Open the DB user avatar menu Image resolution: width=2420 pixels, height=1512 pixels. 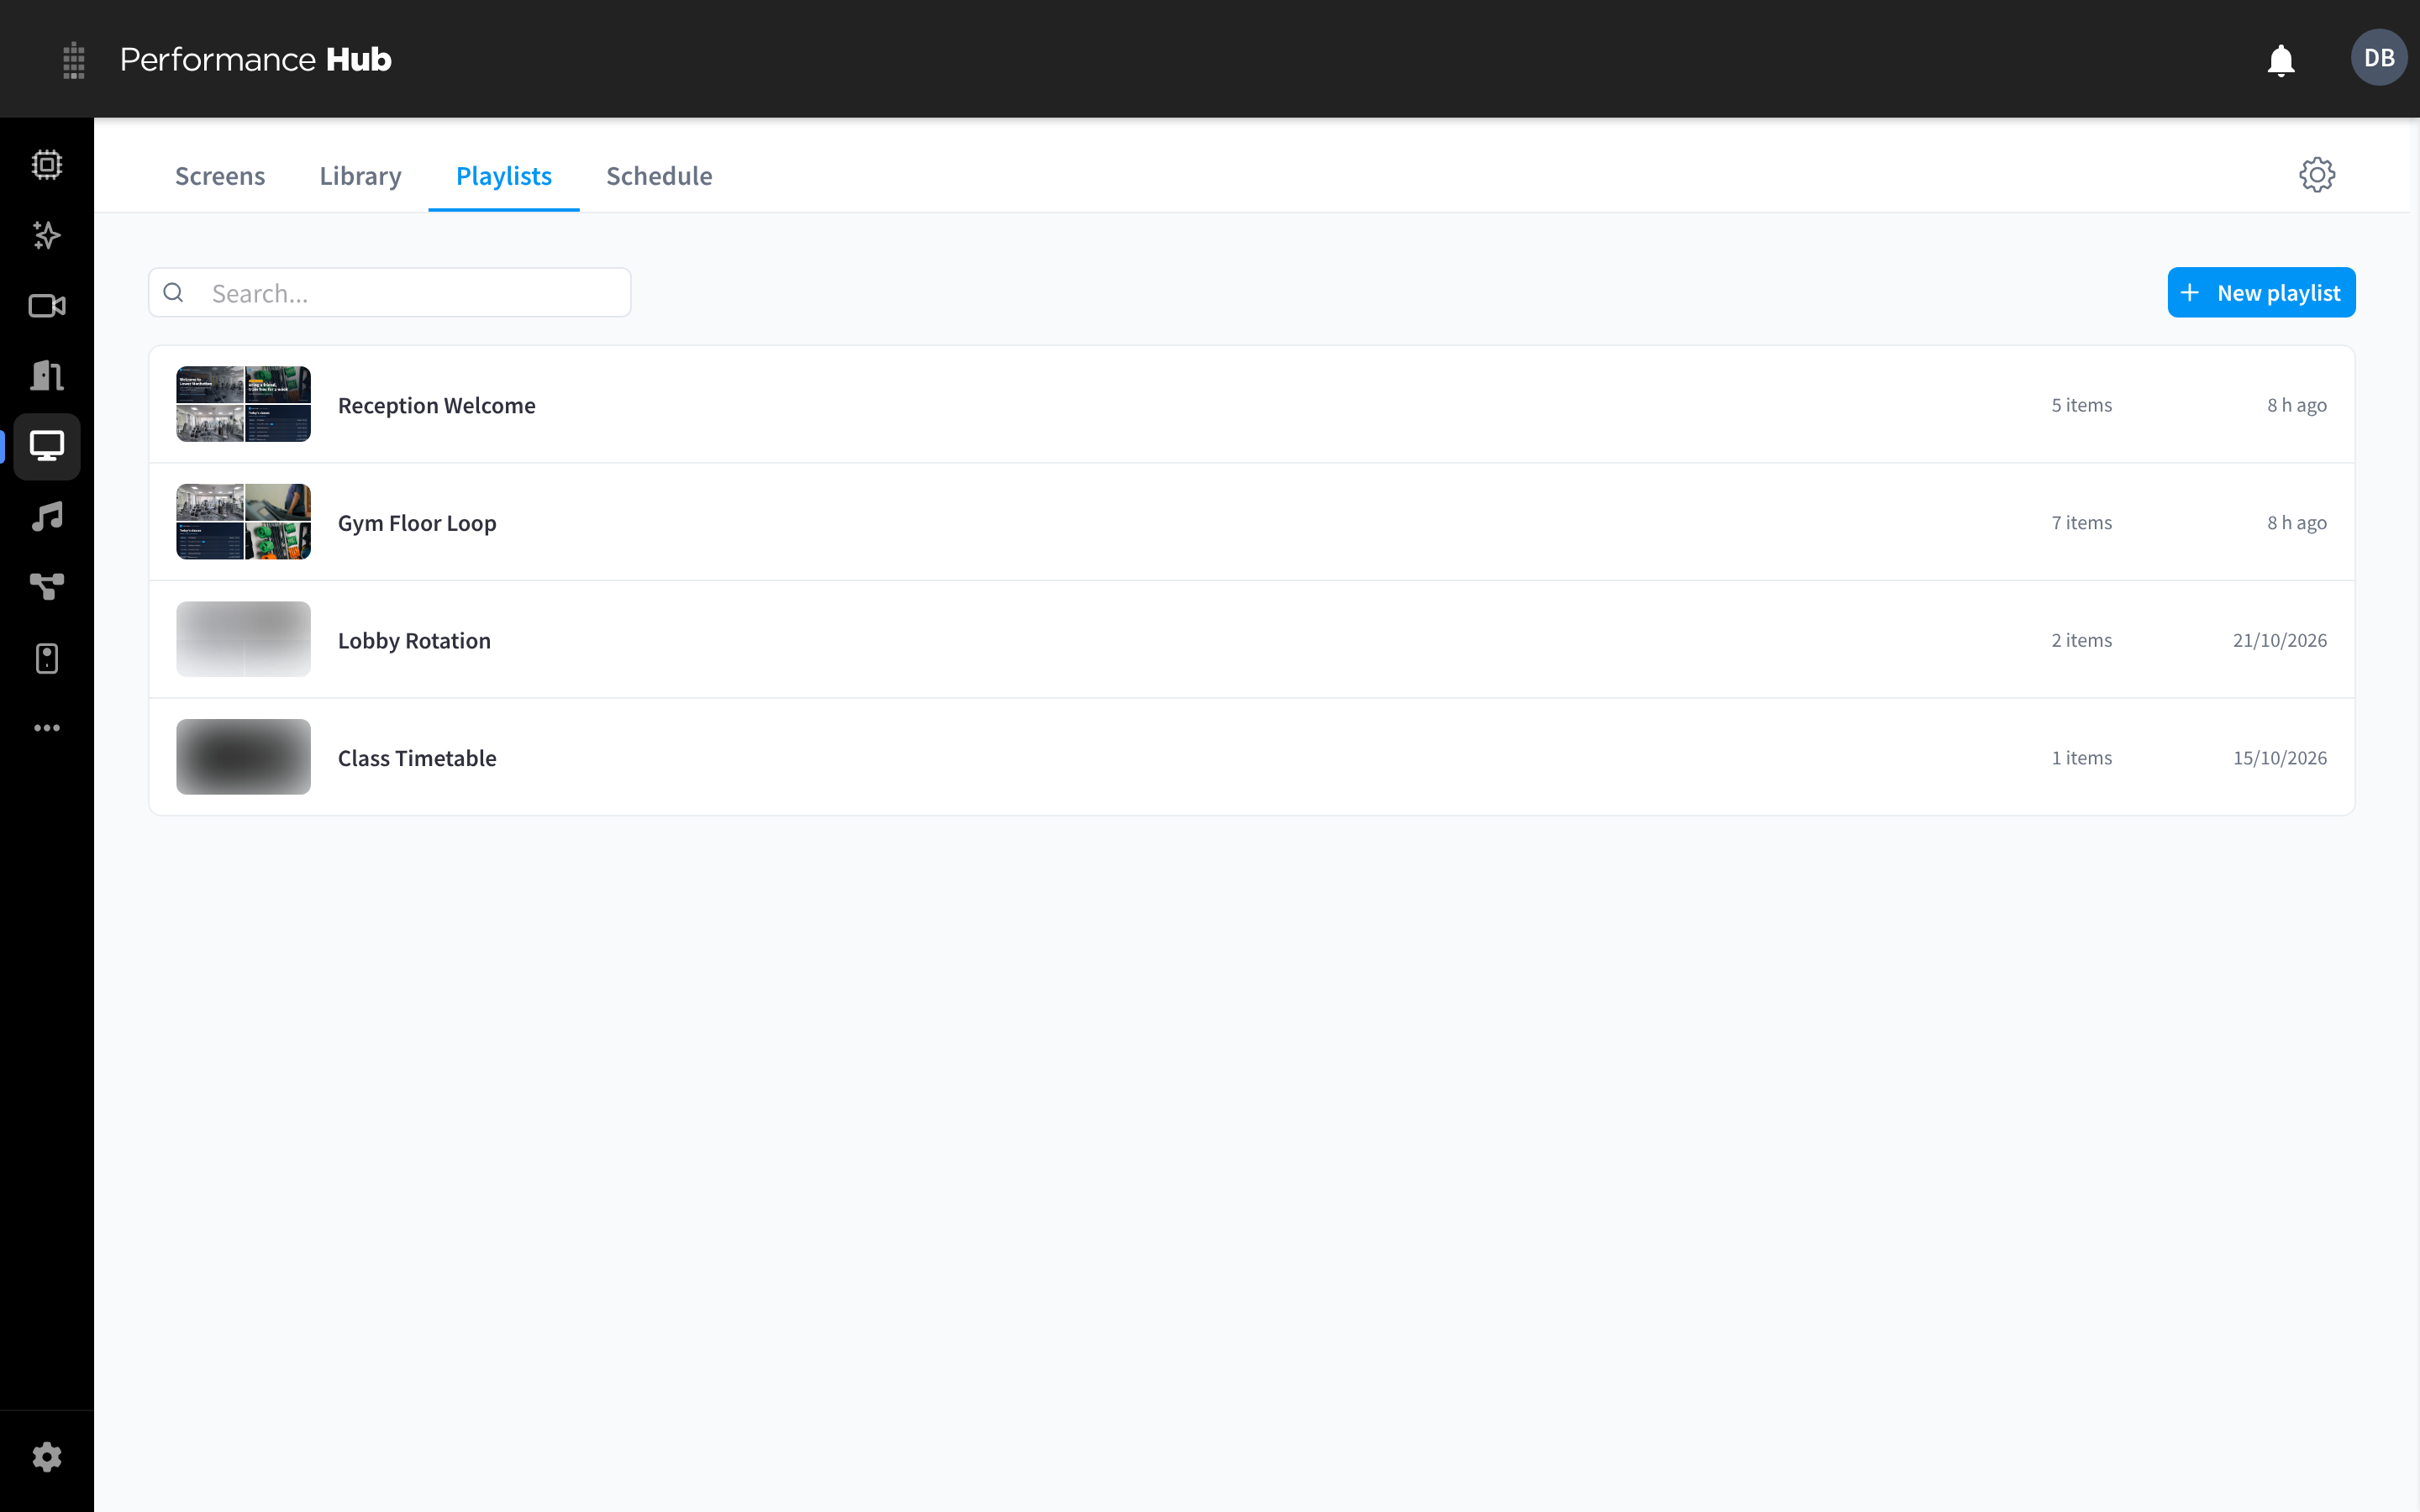2378,58
